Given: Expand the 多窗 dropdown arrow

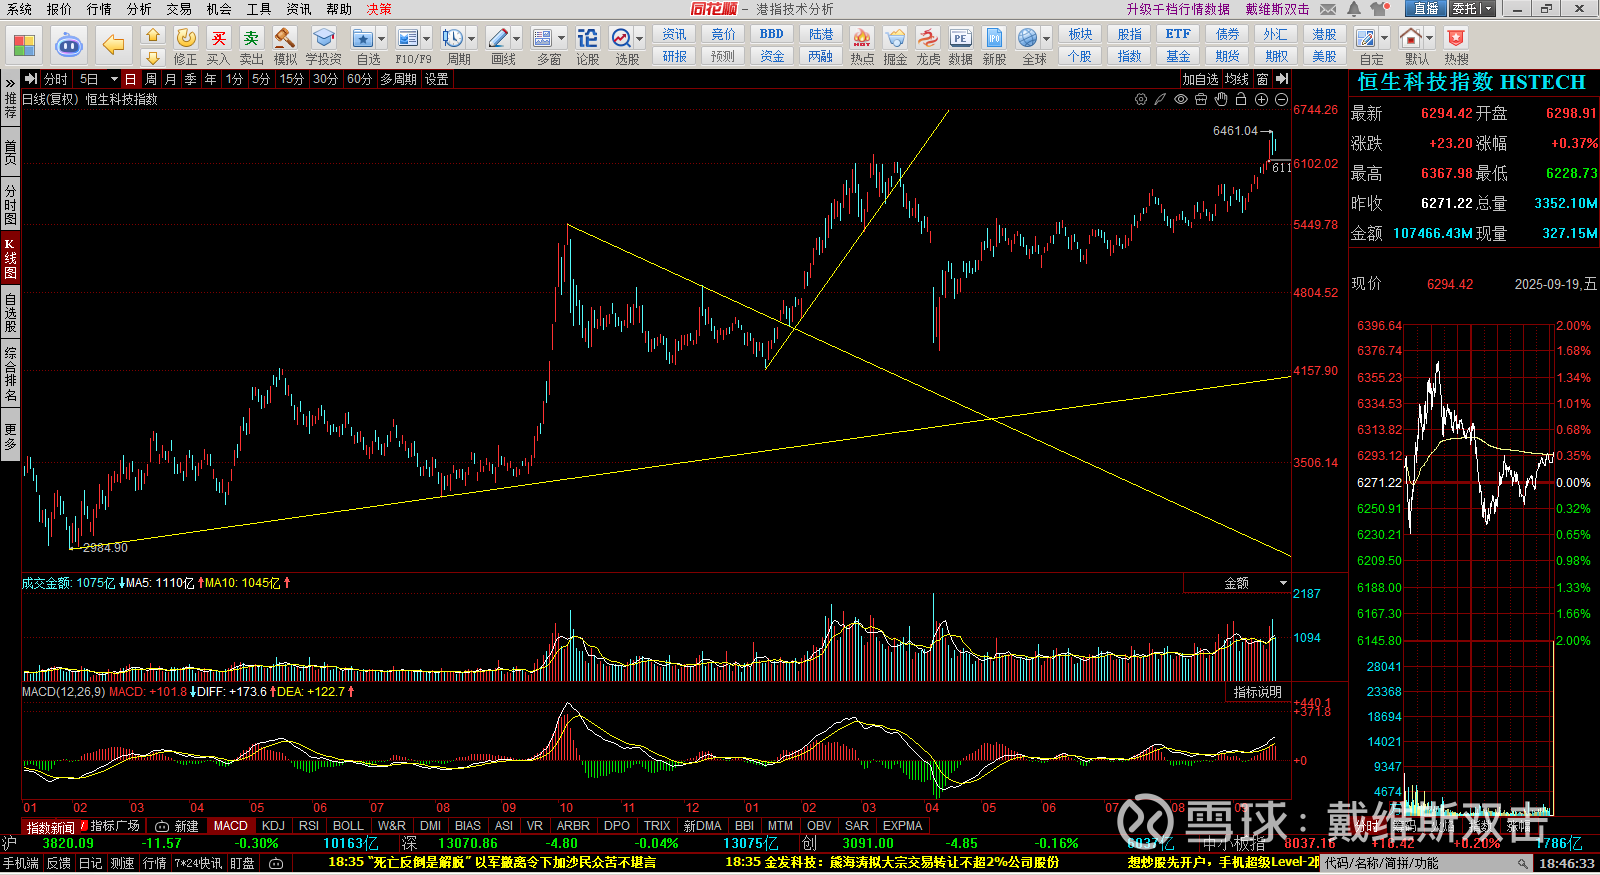Looking at the screenshot, I should pos(561,39).
